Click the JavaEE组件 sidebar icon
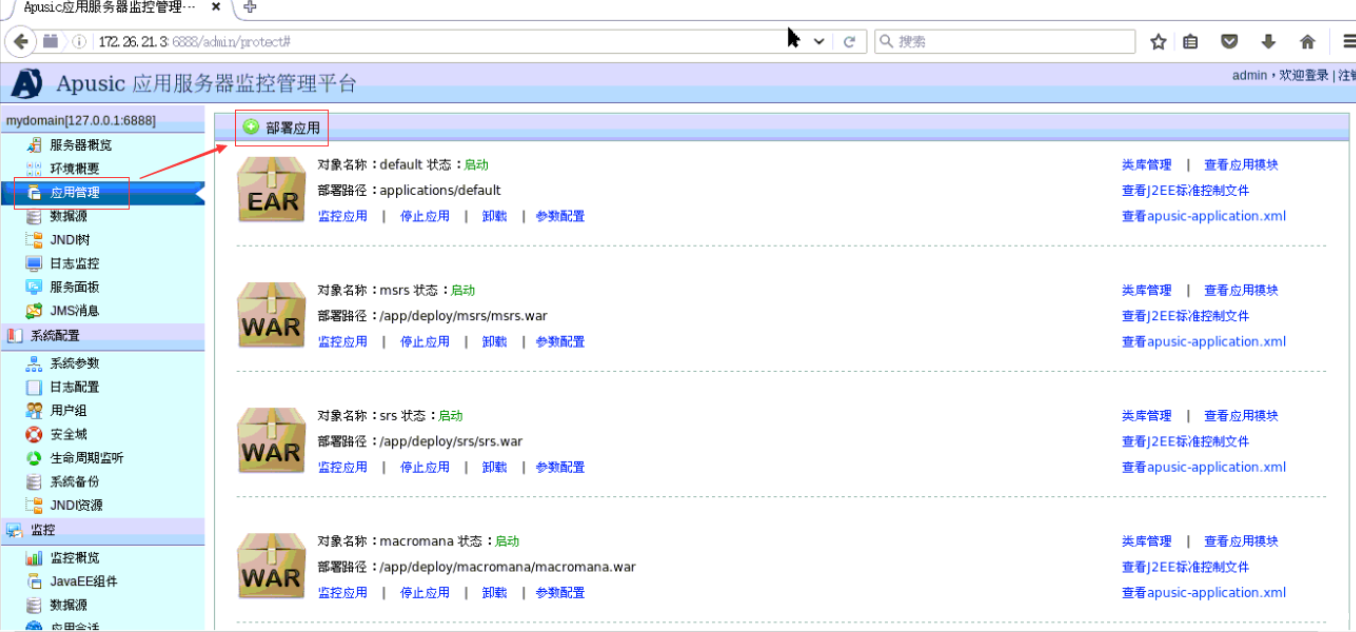 [x=34, y=581]
